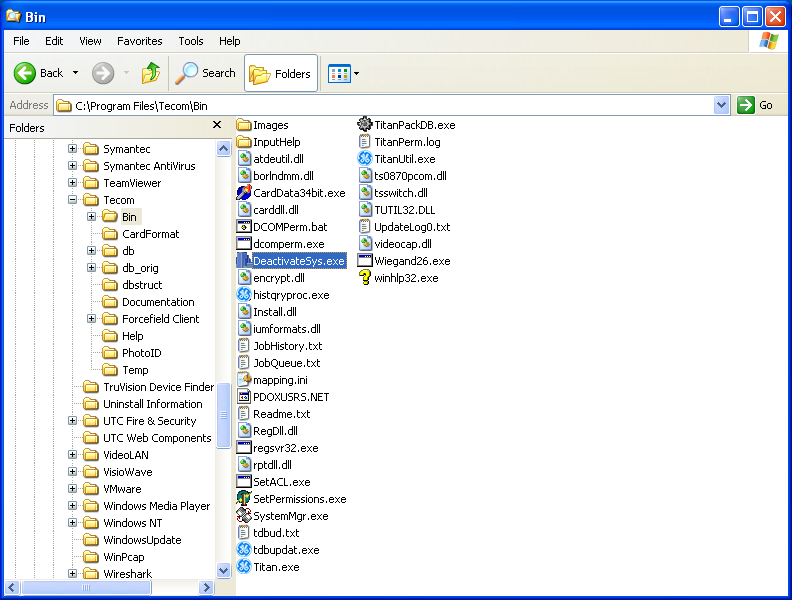This screenshot has height=600, width=792.
Task: Select the Titan.exe icon
Action: 244,567
